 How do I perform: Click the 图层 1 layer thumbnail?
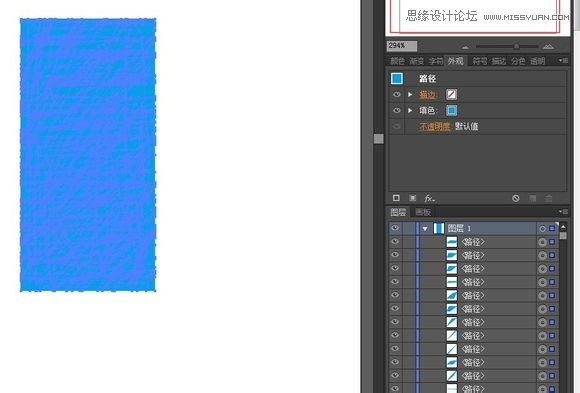[x=439, y=228]
